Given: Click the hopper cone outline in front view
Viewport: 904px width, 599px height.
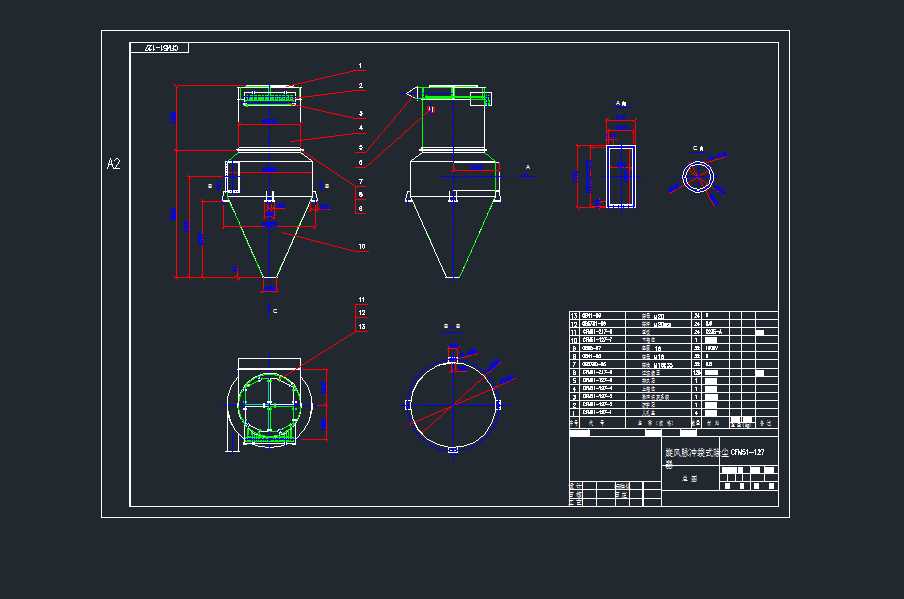Looking at the screenshot, I should 270,240.
